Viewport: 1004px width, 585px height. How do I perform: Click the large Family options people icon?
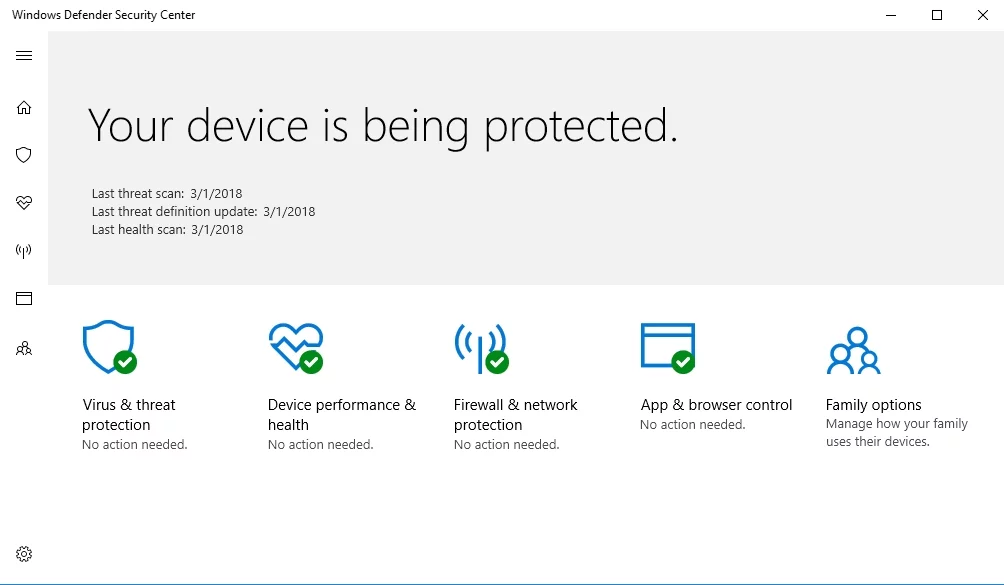coord(853,350)
